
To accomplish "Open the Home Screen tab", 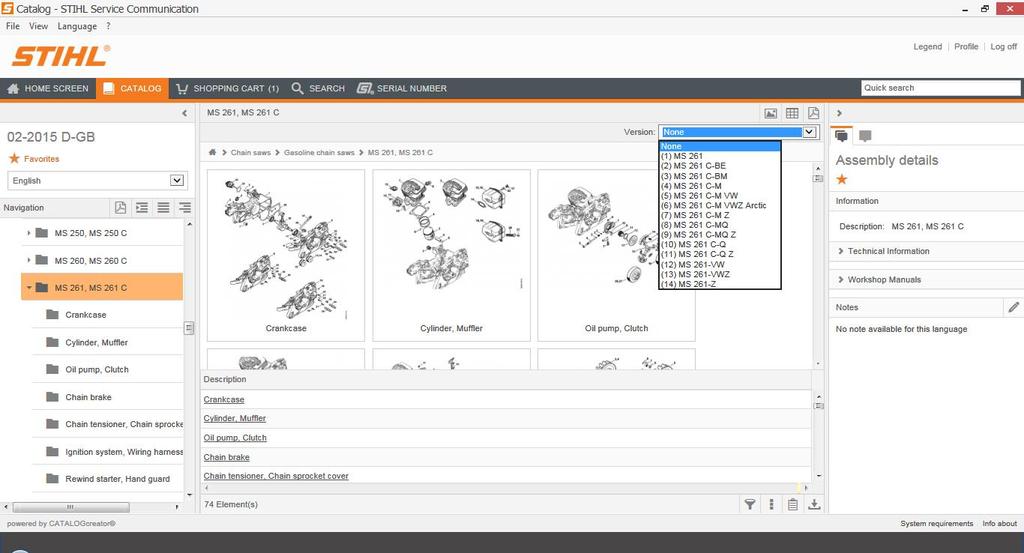I will click(x=48, y=88).
